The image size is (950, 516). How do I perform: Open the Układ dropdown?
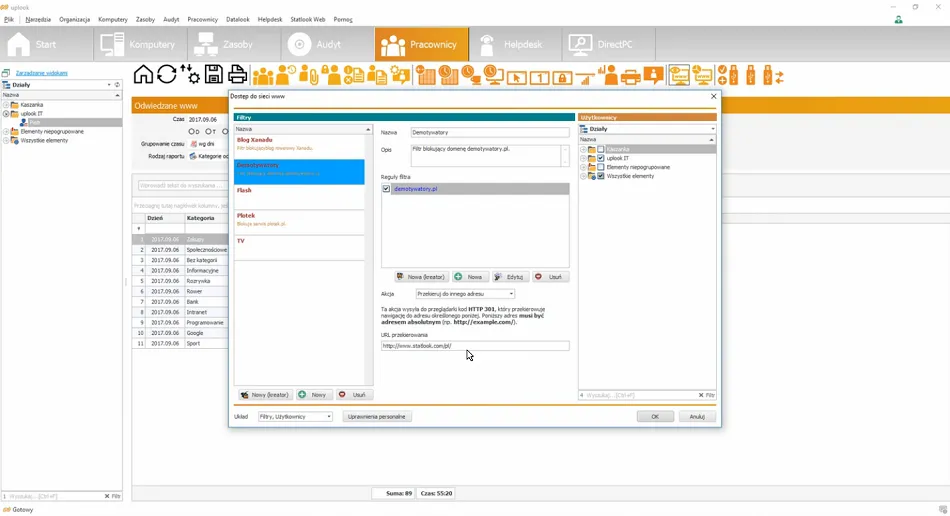click(295, 416)
